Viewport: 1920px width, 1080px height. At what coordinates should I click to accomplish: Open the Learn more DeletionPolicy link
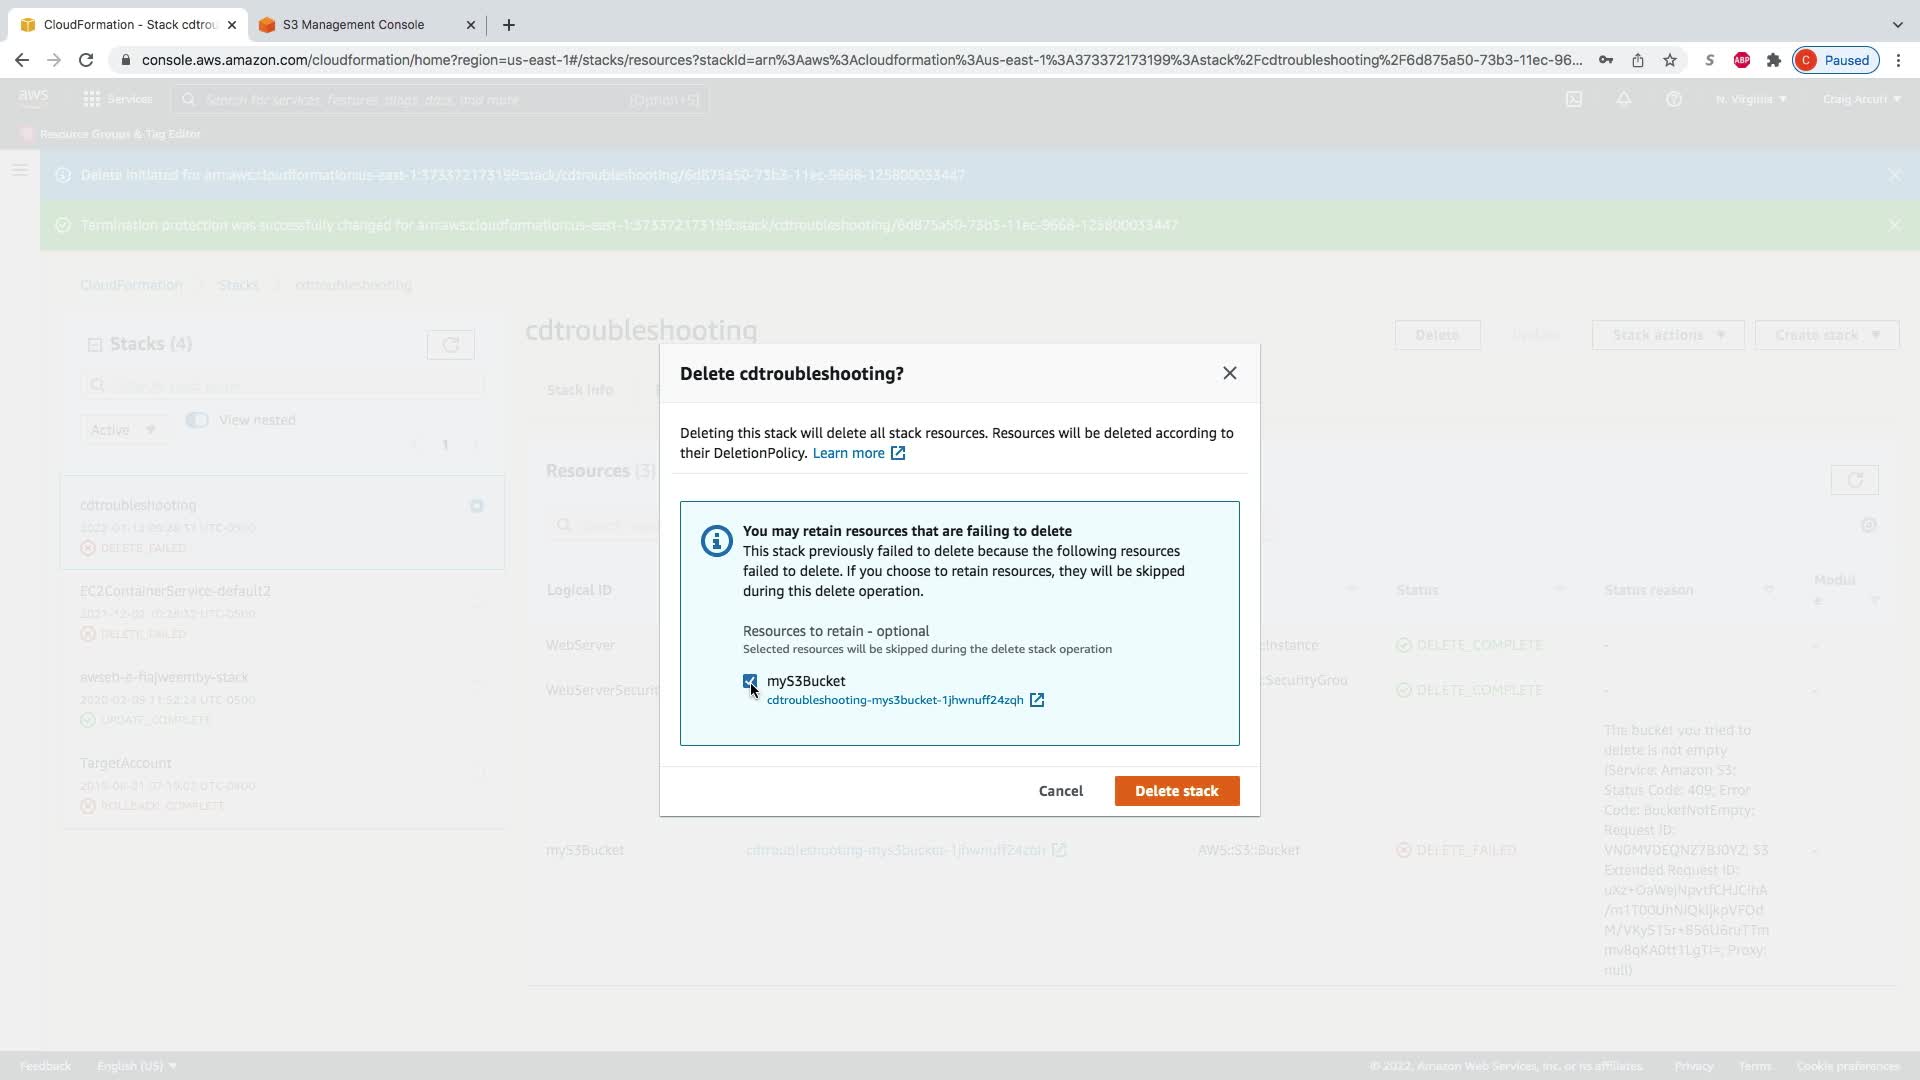pos(848,453)
